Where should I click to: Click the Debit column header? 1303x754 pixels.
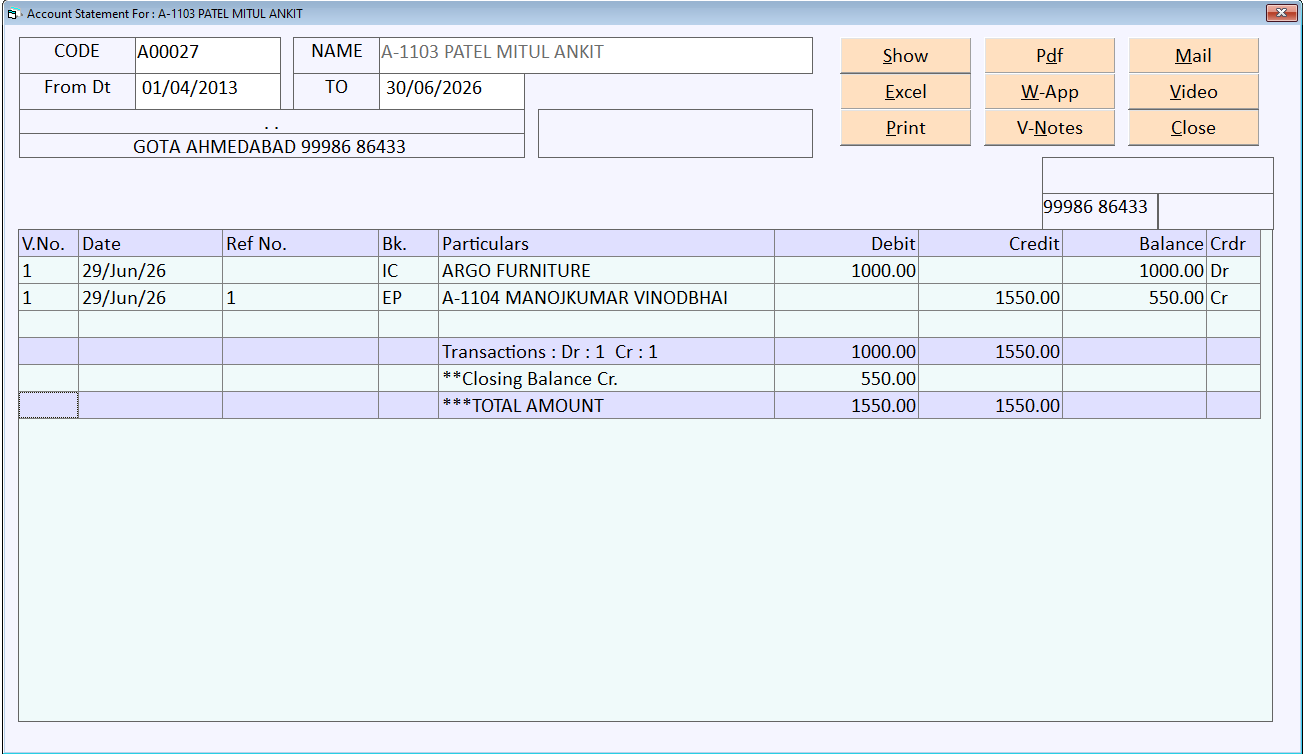[x=846, y=244]
